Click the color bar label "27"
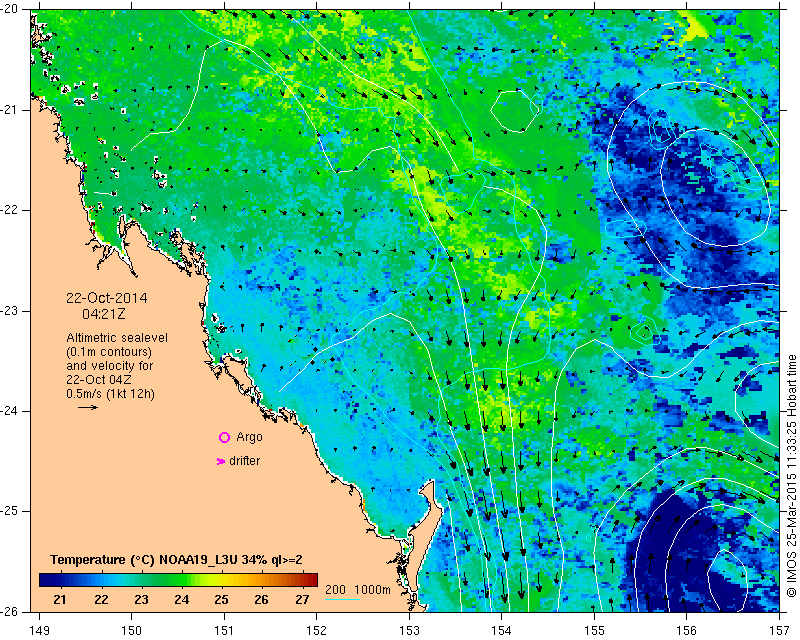The width and height of the screenshot is (800, 640). 302,599
